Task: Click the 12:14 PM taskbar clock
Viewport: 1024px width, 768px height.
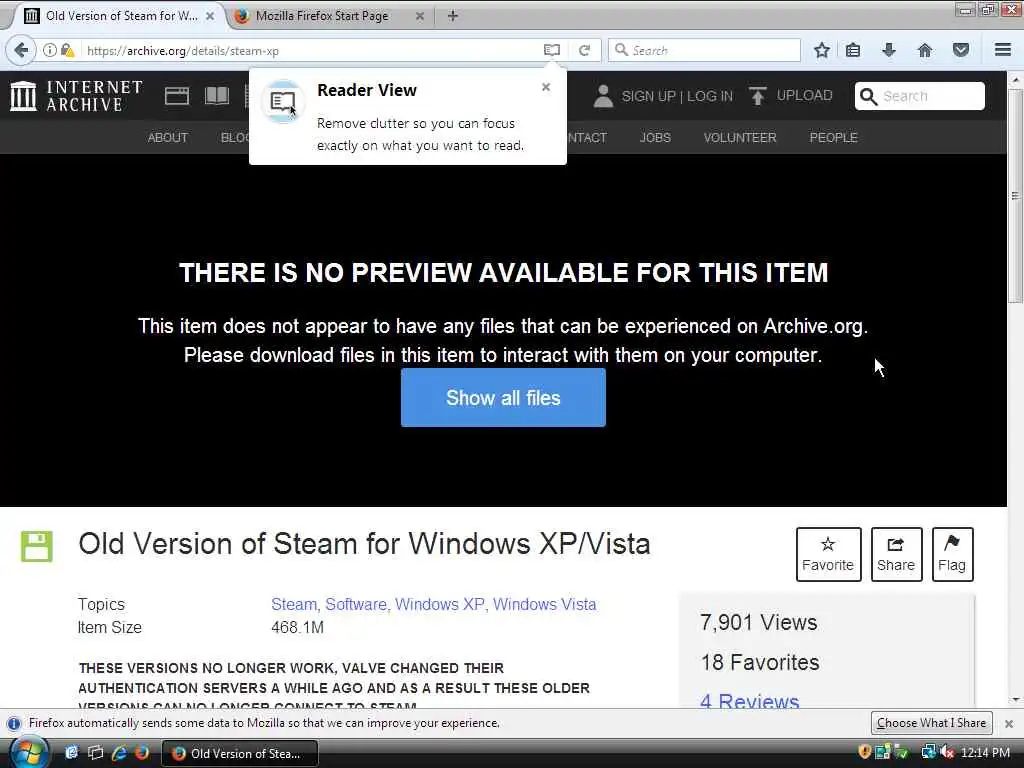Action: pyautogui.click(x=985, y=753)
